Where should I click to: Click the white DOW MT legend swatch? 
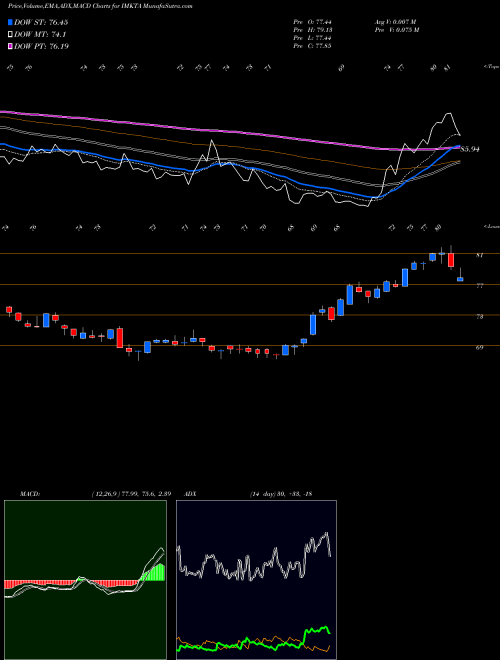pos(11,35)
